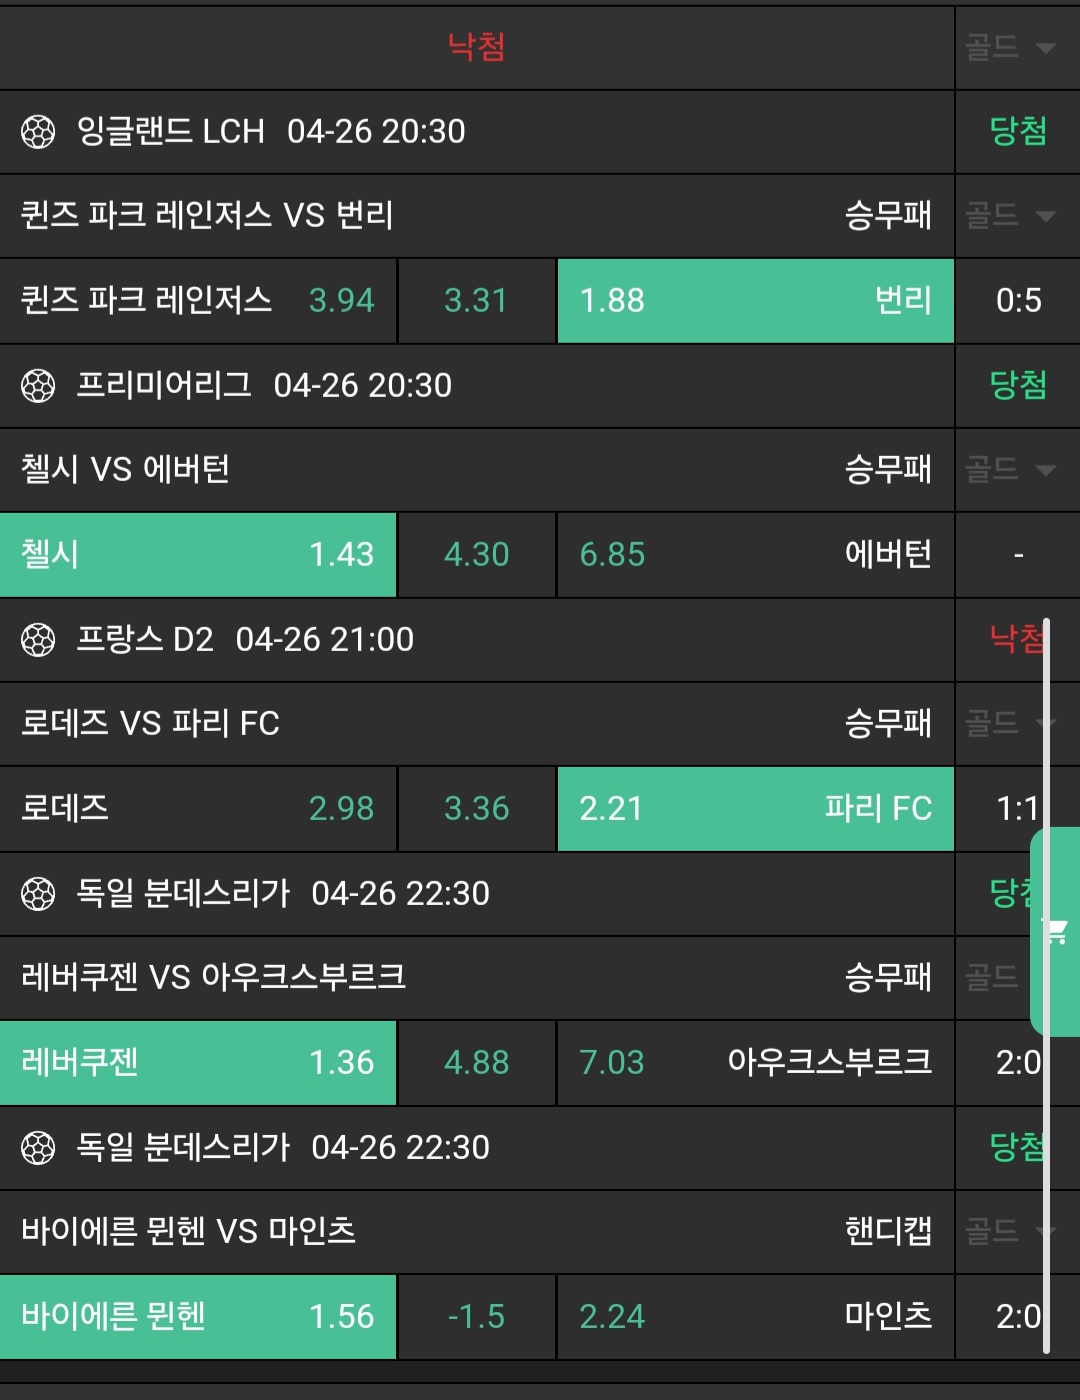The height and width of the screenshot is (1400, 1080).
Task: Tap the soccer ball icon above 레버쿠젠 match
Action: [38, 894]
